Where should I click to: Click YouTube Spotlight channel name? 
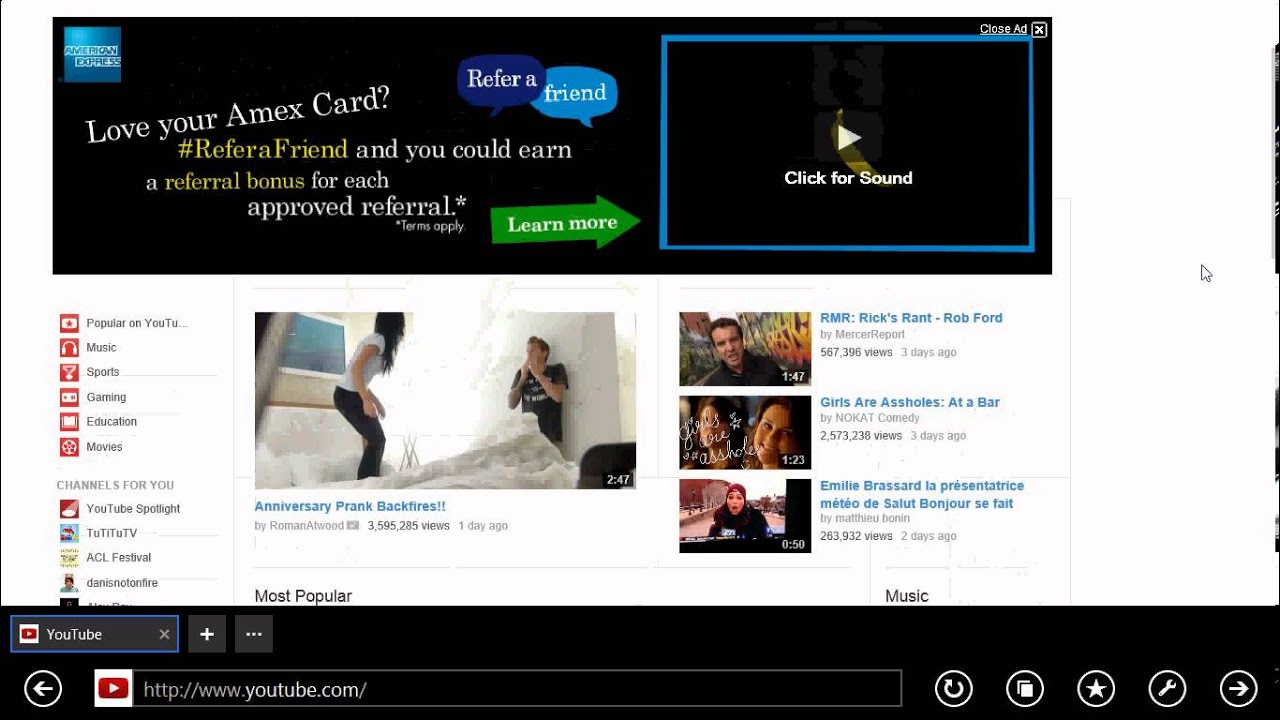(133, 509)
